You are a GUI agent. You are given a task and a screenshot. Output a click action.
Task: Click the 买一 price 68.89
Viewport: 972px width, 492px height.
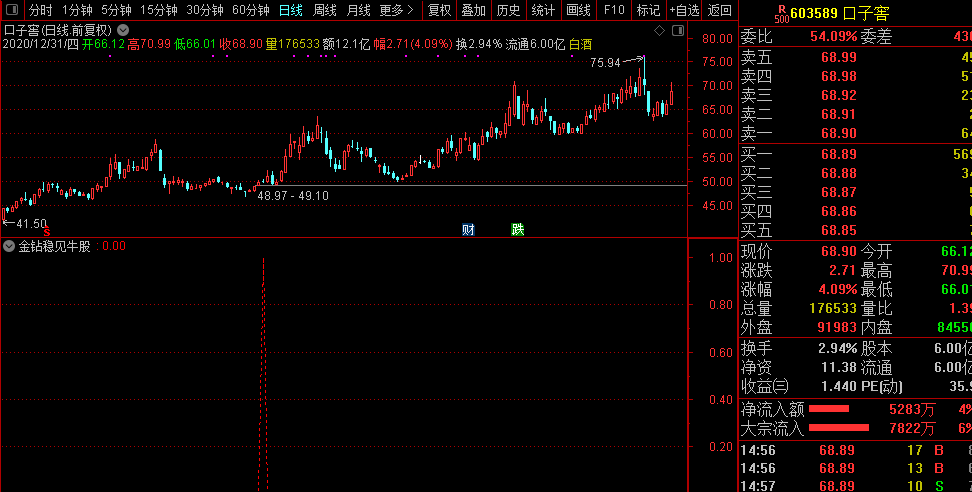839,154
